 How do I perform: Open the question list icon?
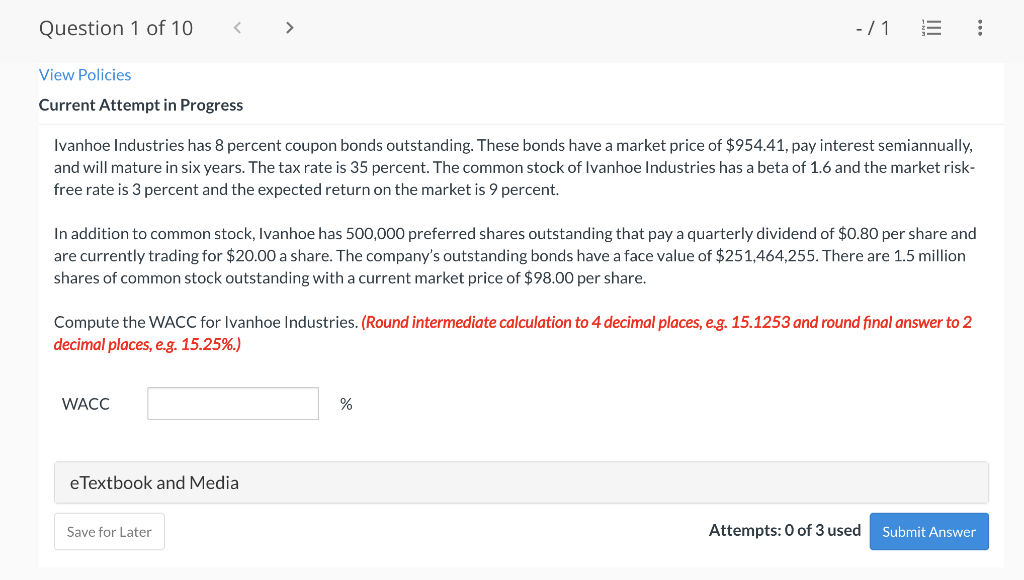(x=929, y=29)
